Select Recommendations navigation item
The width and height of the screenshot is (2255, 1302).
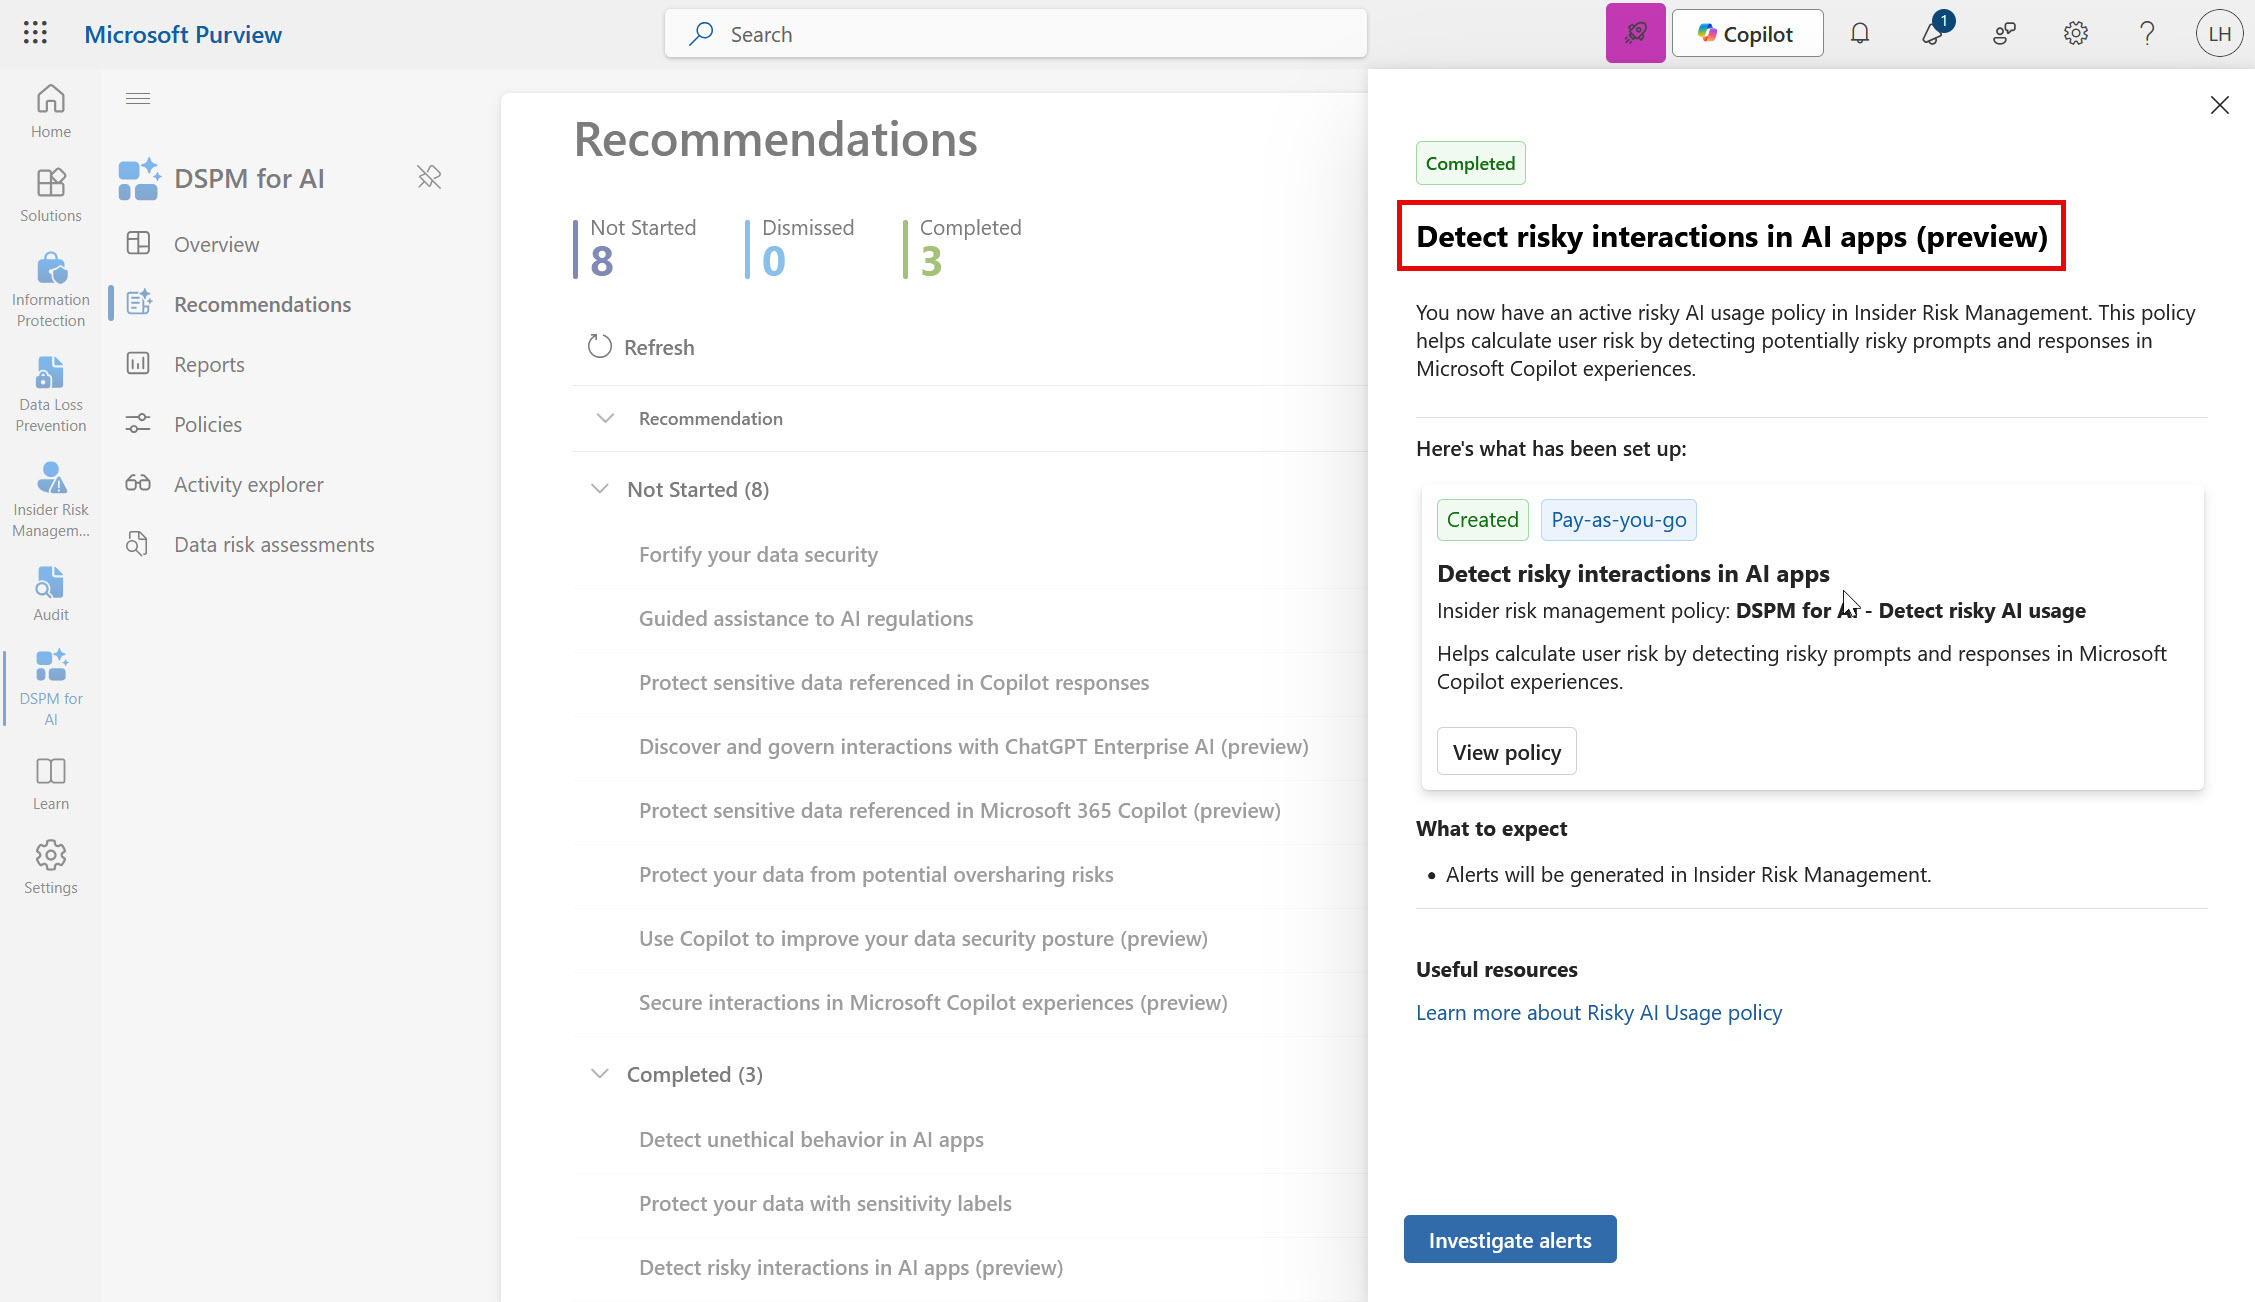click(262, 304)
